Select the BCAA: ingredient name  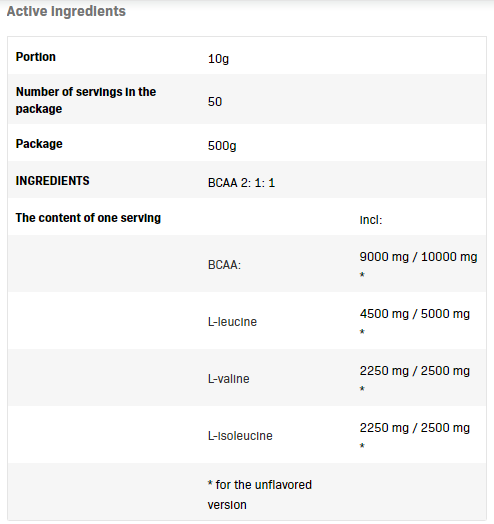tap(224, 265)
